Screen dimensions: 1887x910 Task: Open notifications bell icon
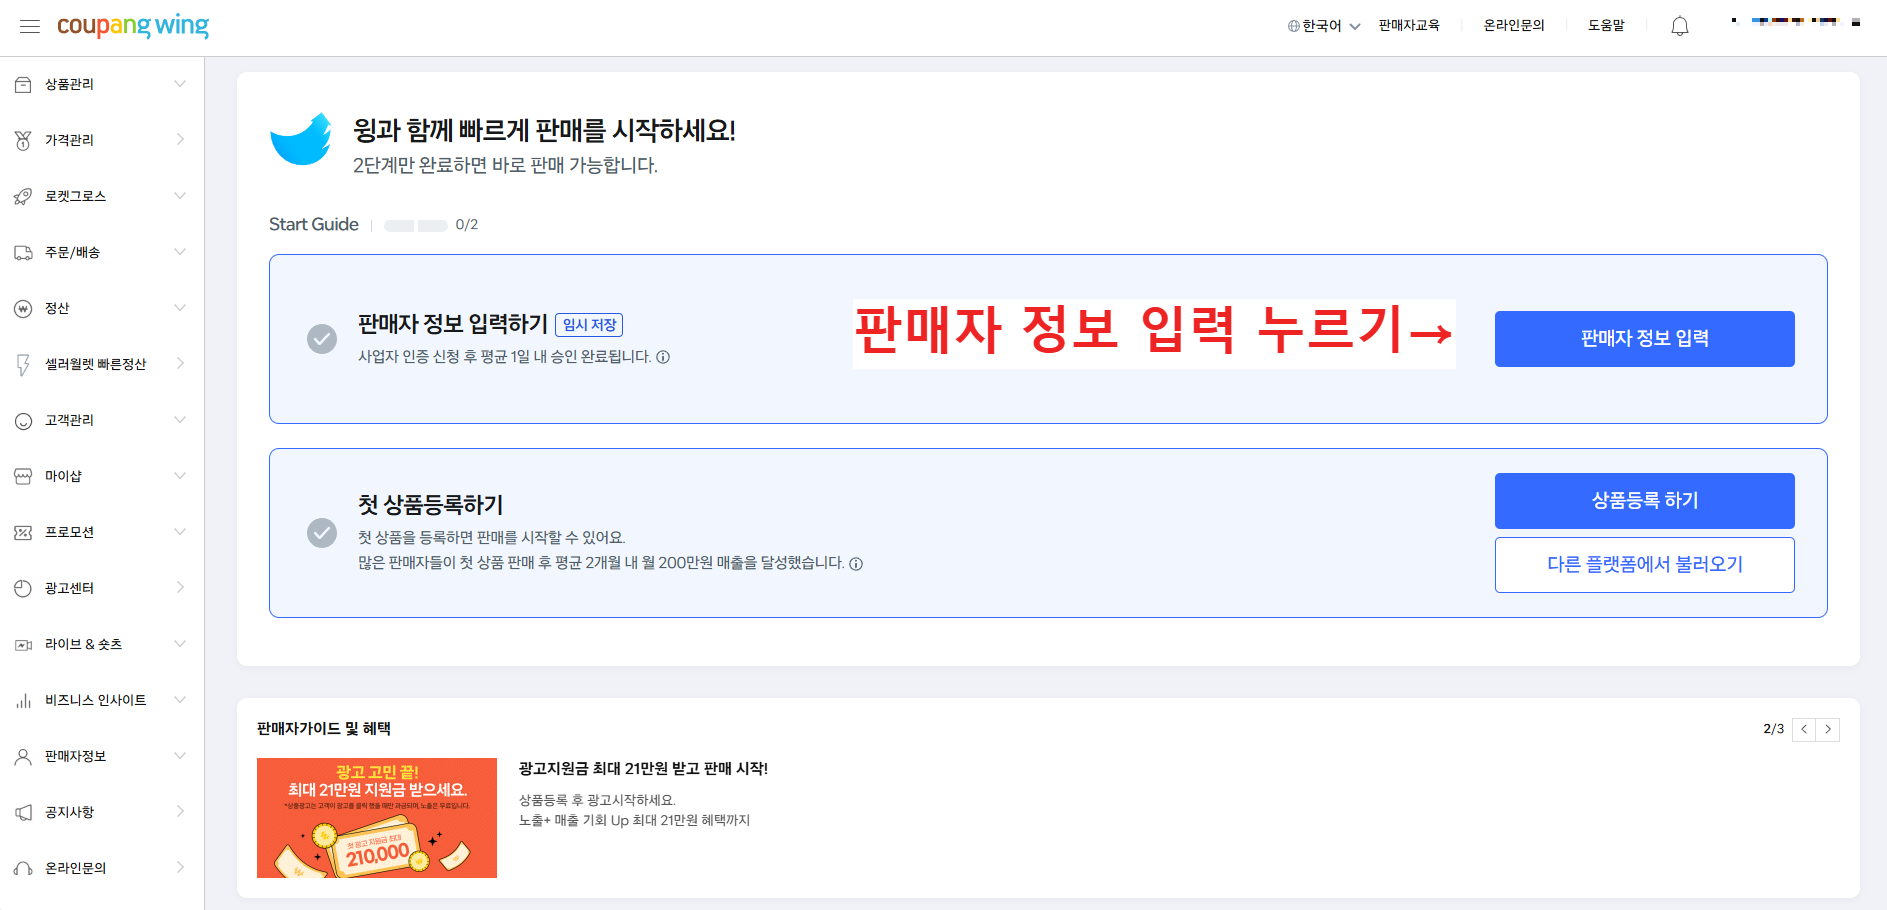(1680, 26)
